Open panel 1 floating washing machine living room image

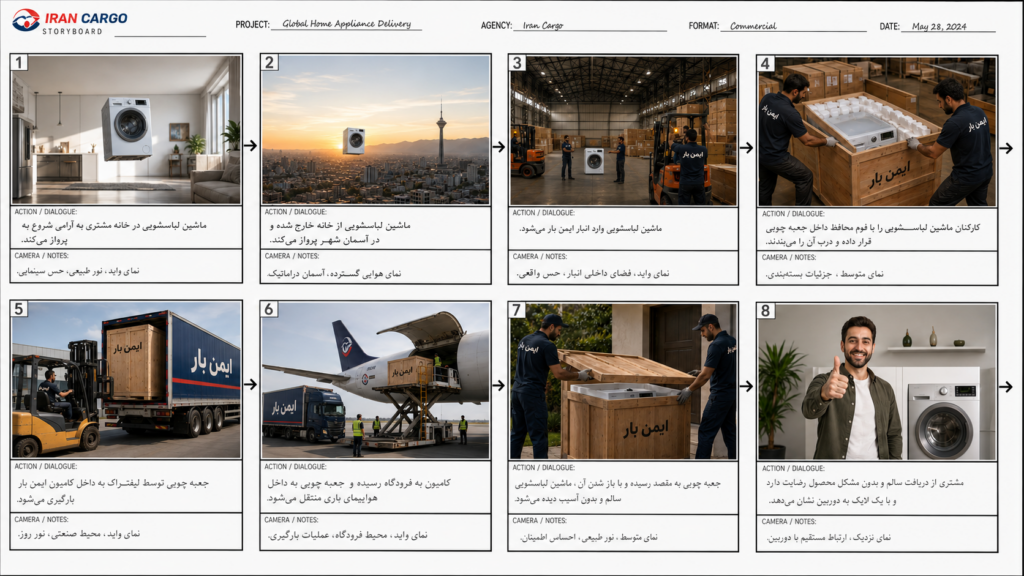(x=127, y=129)
